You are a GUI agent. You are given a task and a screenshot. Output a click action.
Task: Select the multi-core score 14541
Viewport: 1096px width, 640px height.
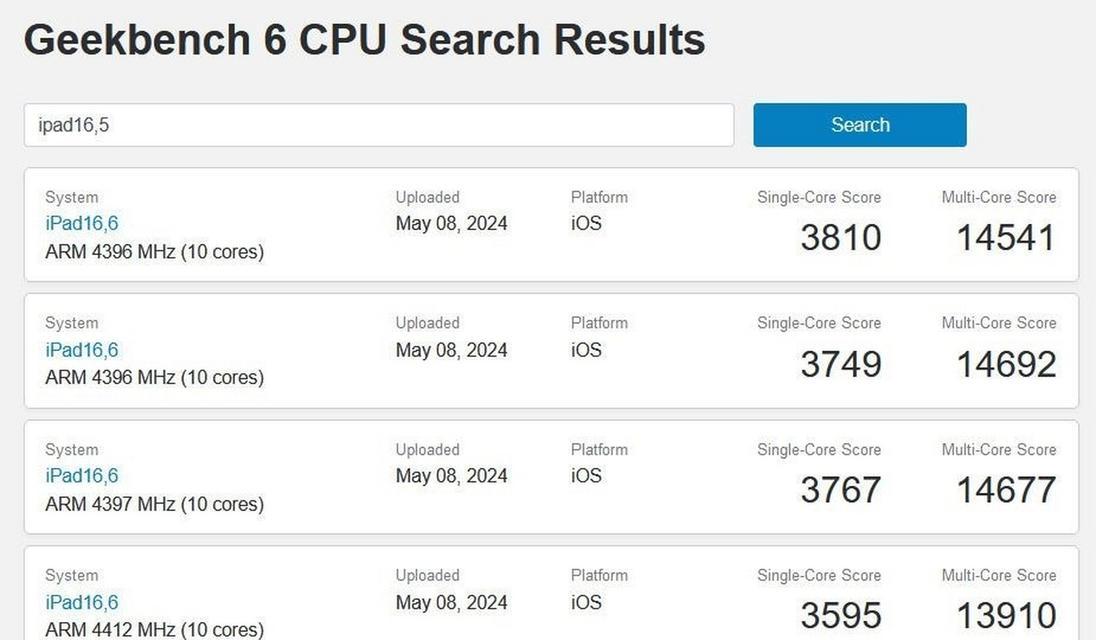[1006, 238]
